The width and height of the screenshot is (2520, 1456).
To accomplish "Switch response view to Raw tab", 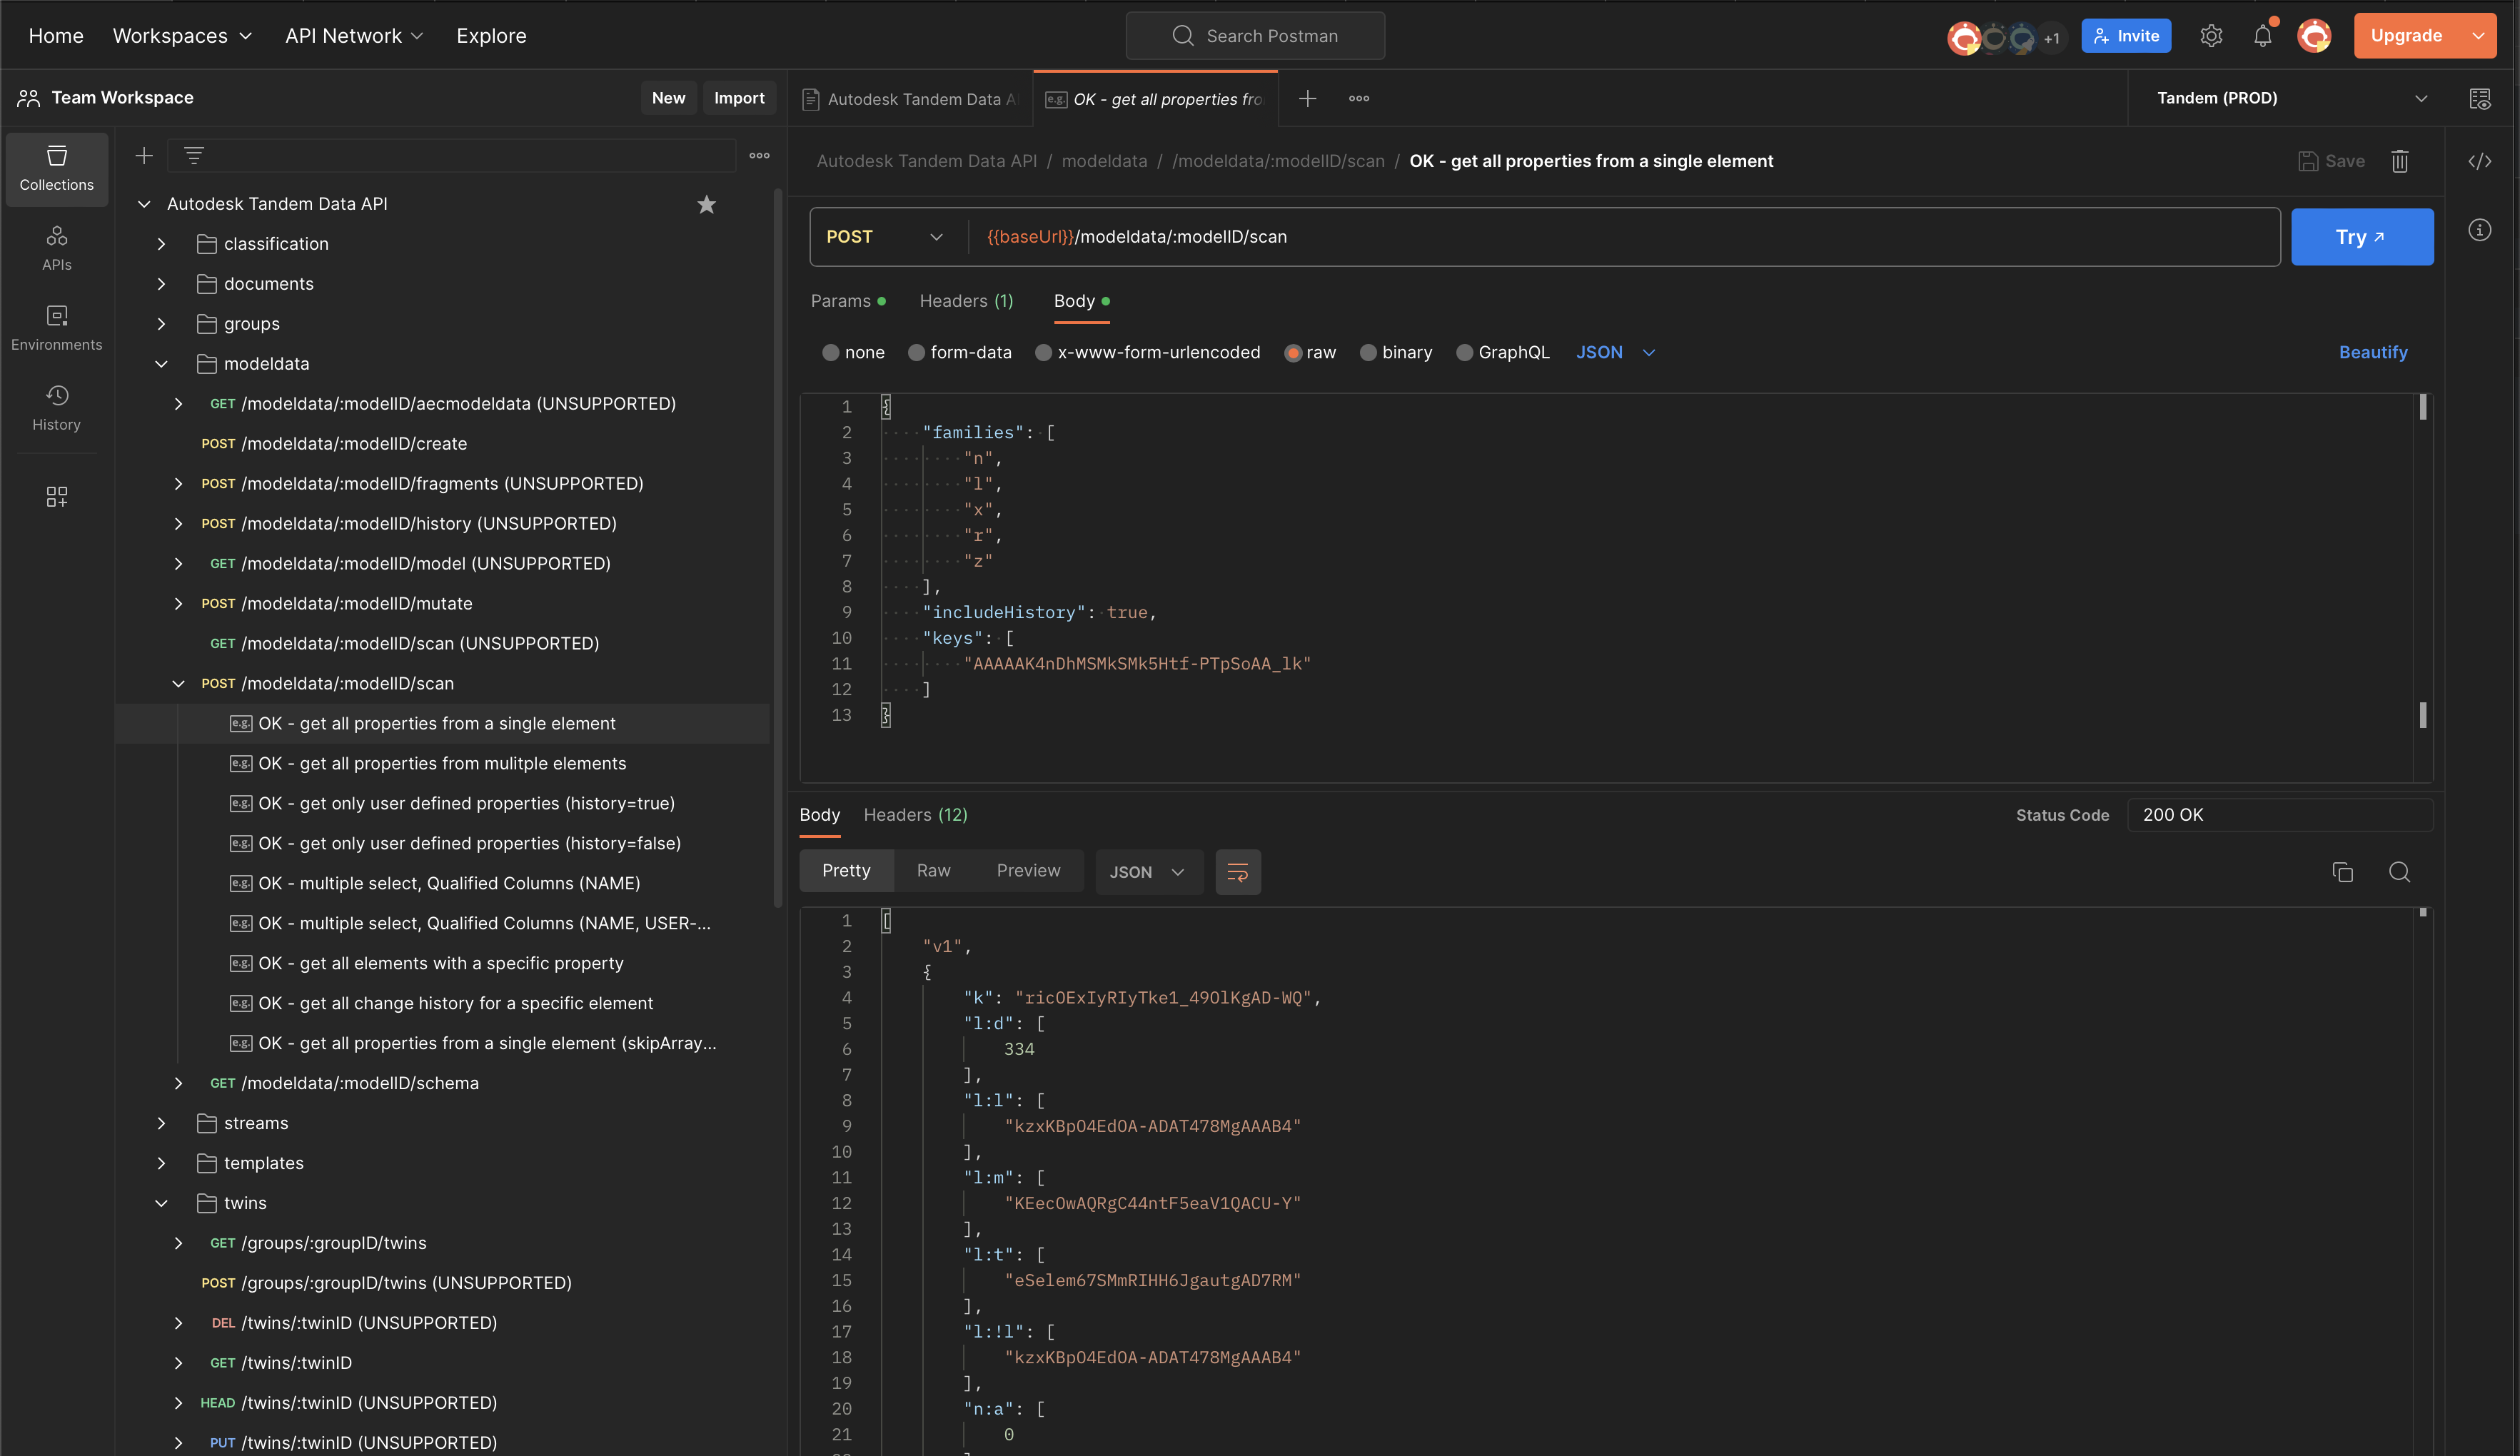I will coord(933,870).
